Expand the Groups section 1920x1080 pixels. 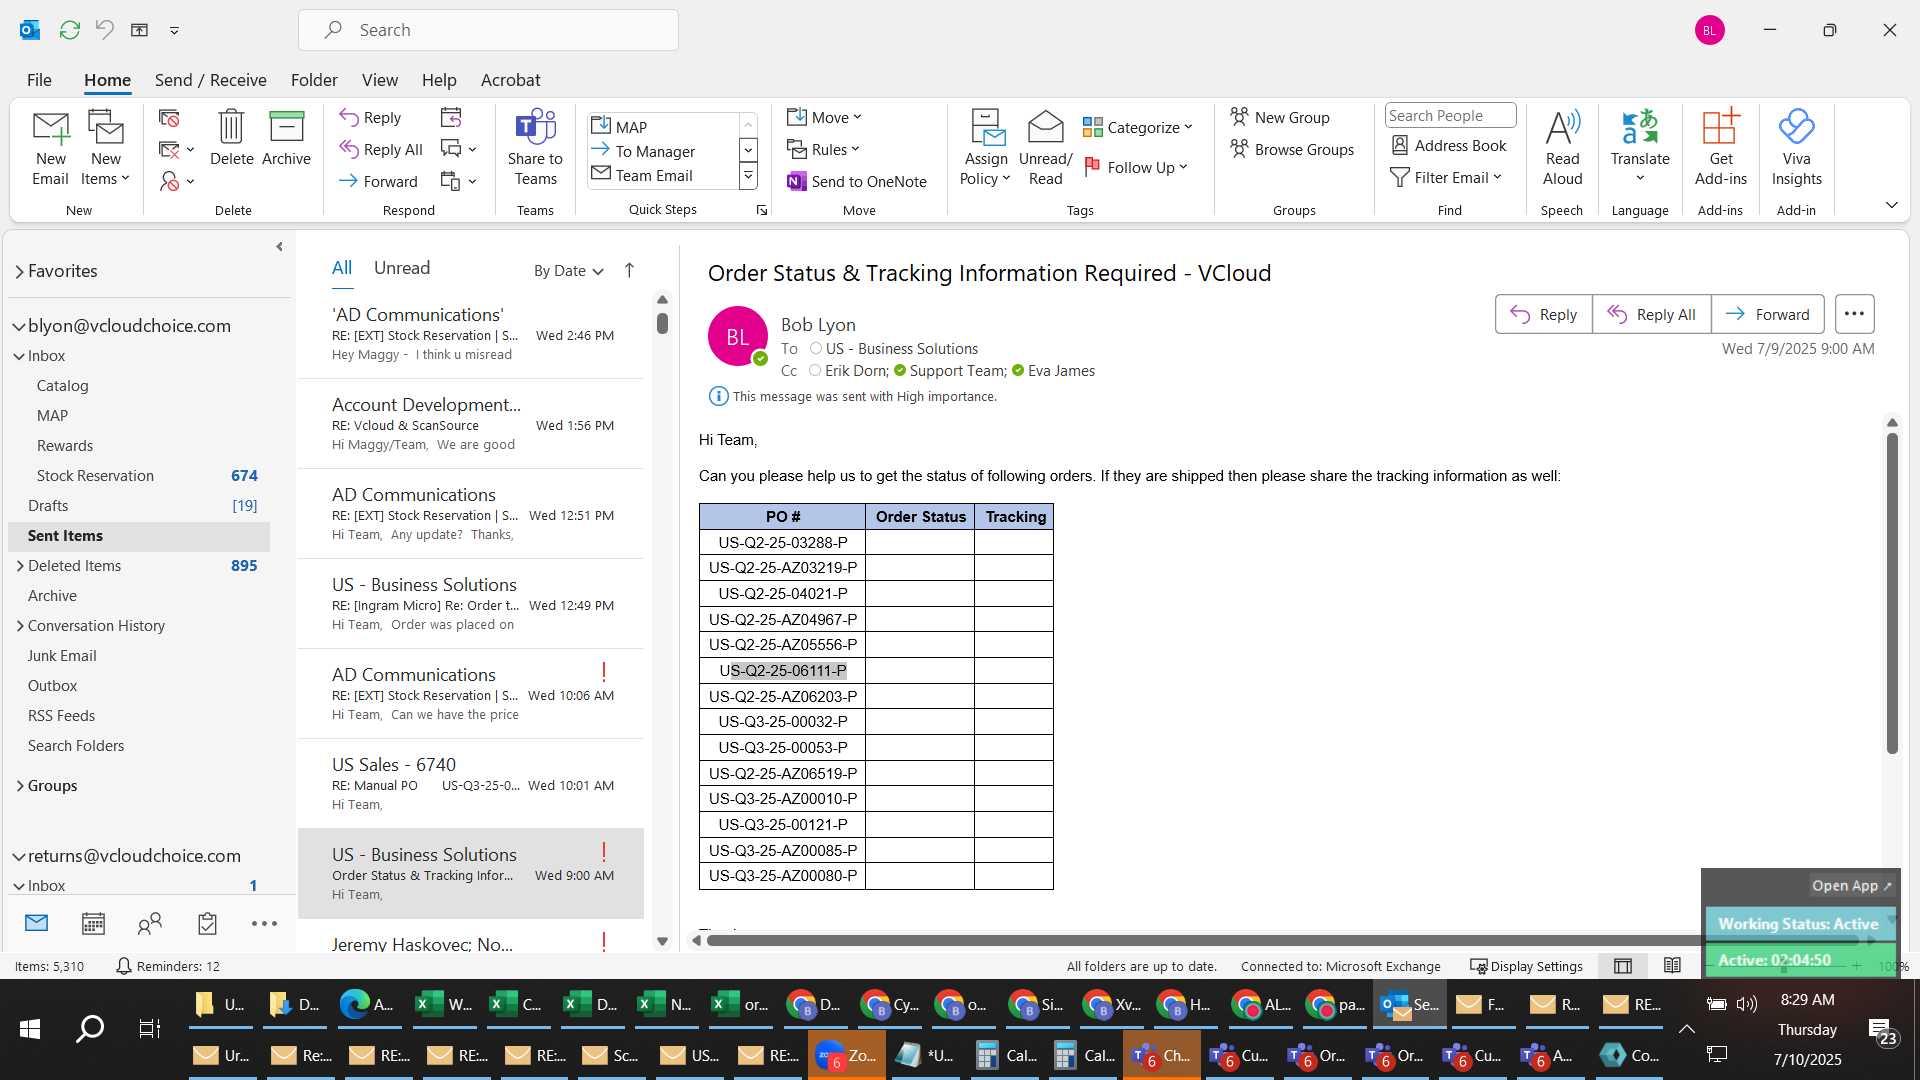[19, 786]
